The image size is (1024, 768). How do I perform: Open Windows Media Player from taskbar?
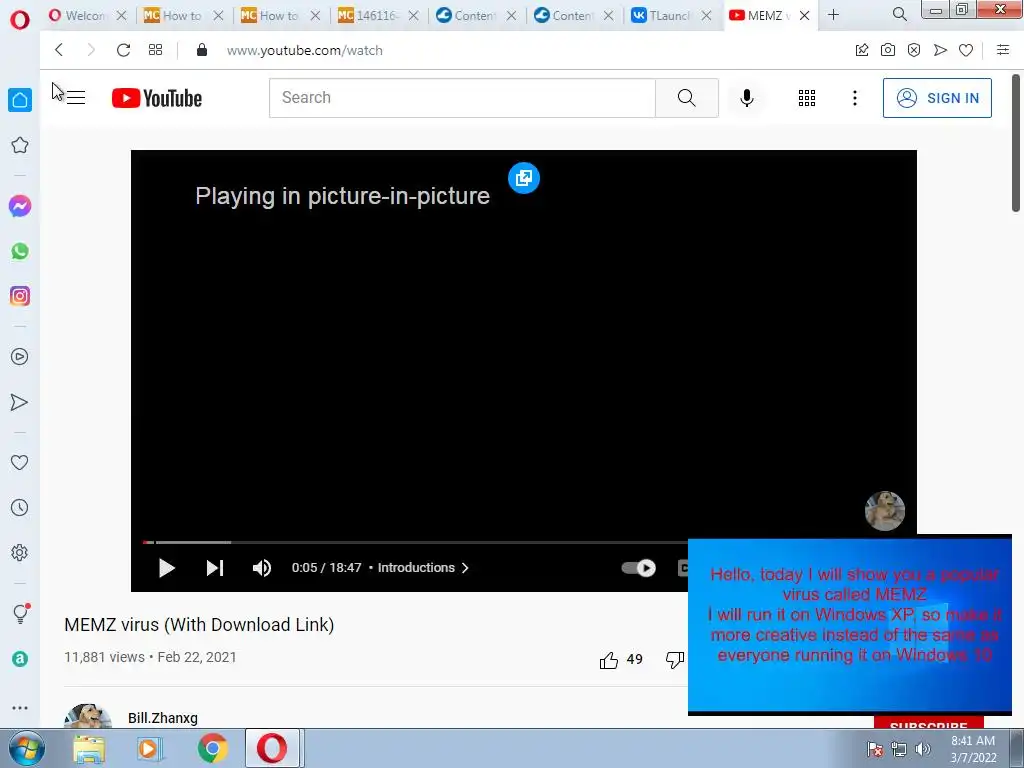pos(150,748)
